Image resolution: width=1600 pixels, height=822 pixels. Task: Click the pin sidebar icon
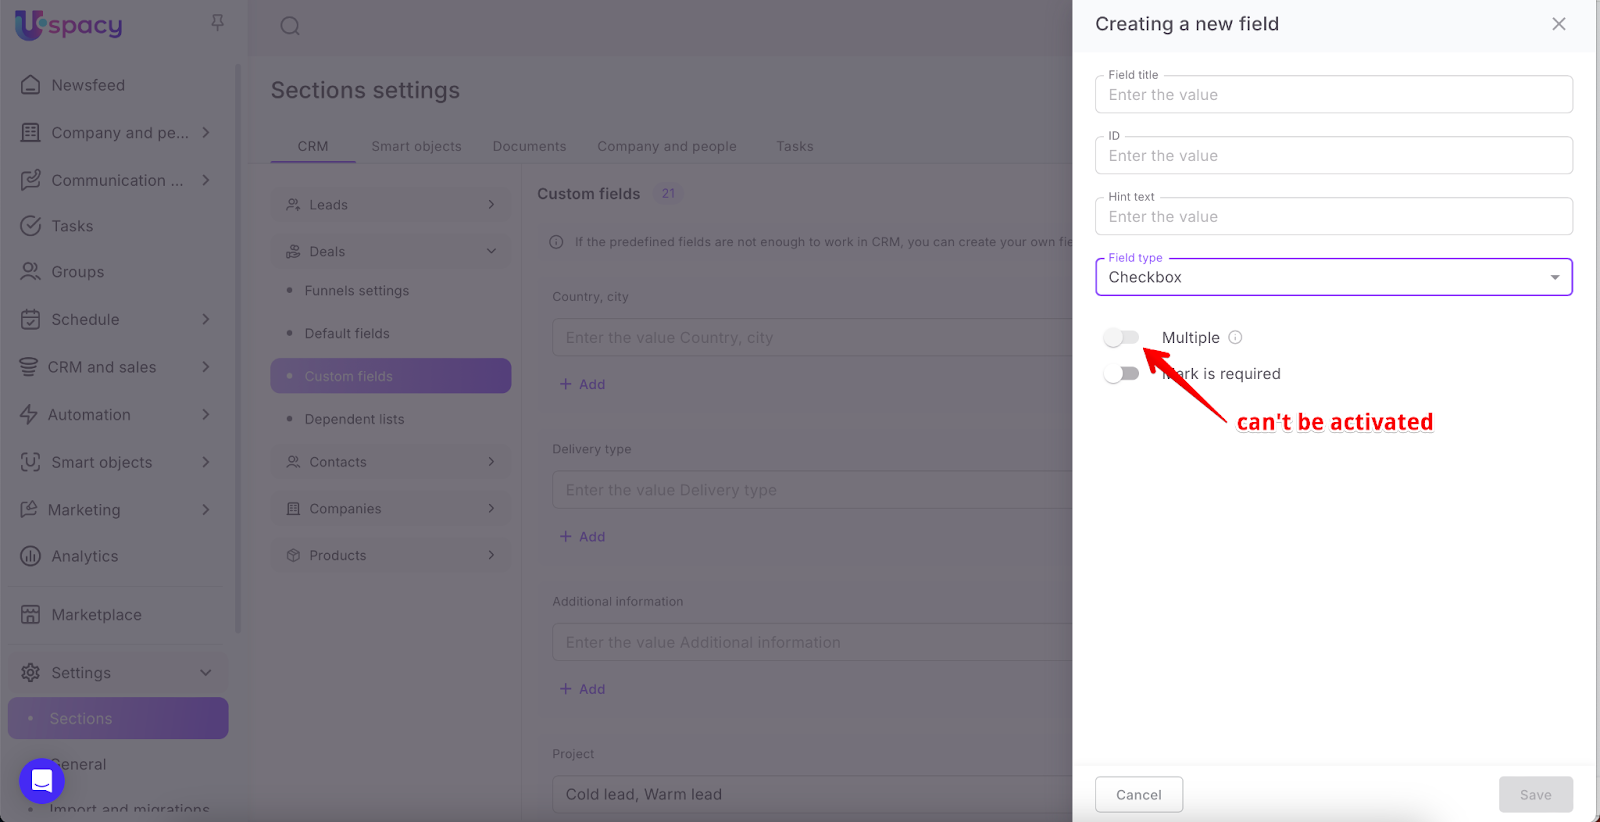click(x=217, y=22)
